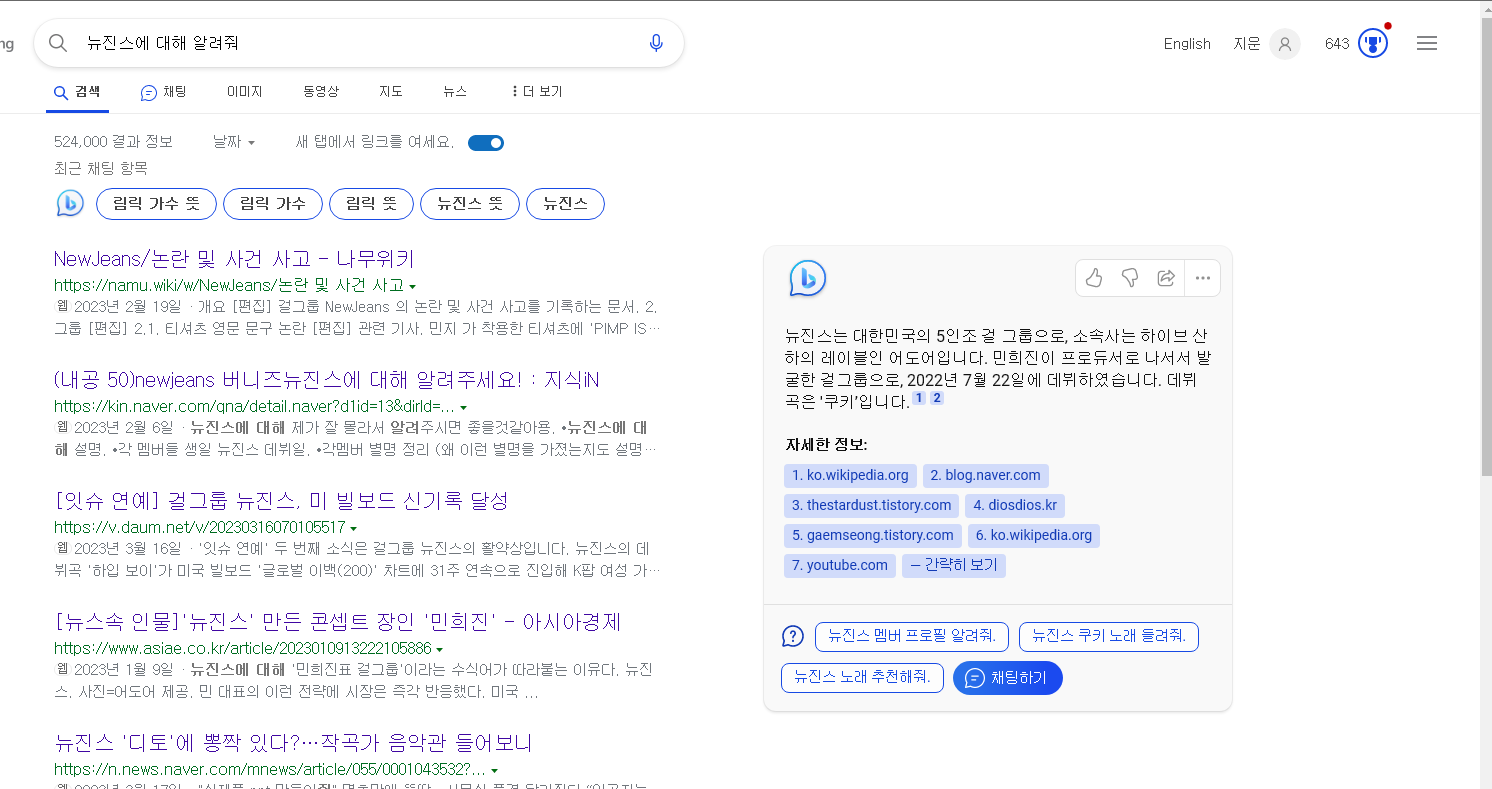
Task: Click 뉴진스 멤버 프로필 알려줘 suggestion
Action: pyautogui.click(x=913, y=636)
